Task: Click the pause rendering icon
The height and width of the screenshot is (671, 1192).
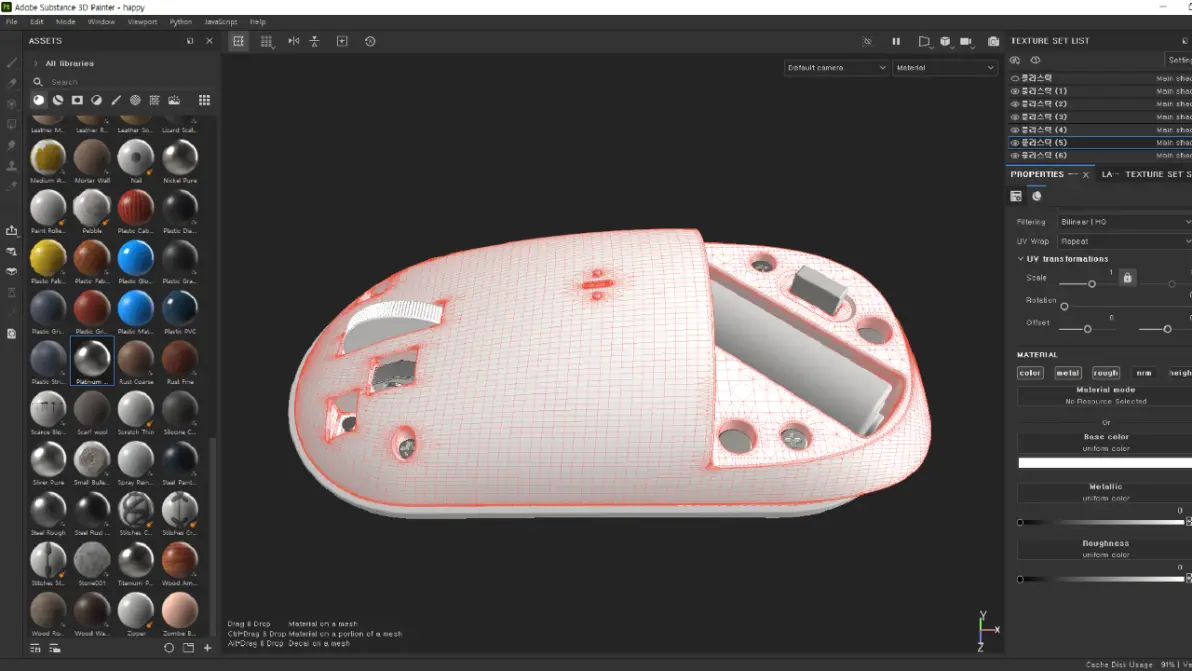Action: pos(896,41)
